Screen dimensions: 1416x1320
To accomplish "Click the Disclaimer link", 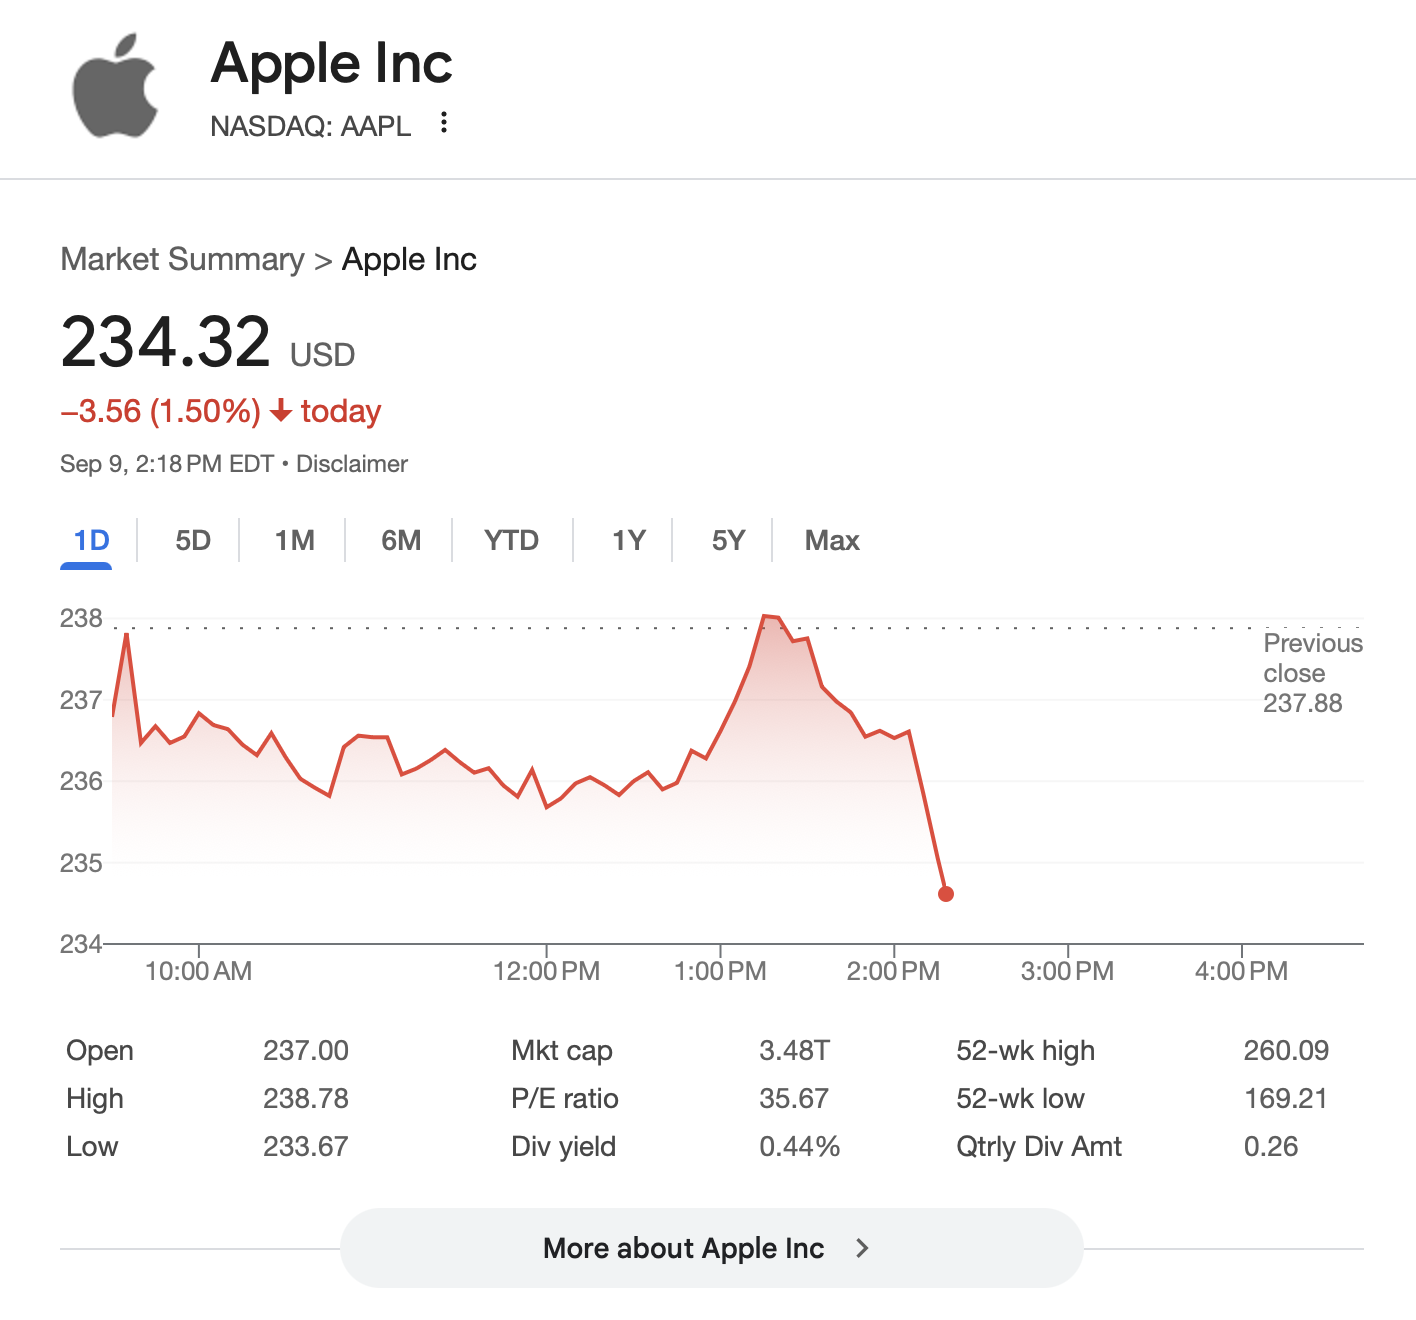I will 352,464.
